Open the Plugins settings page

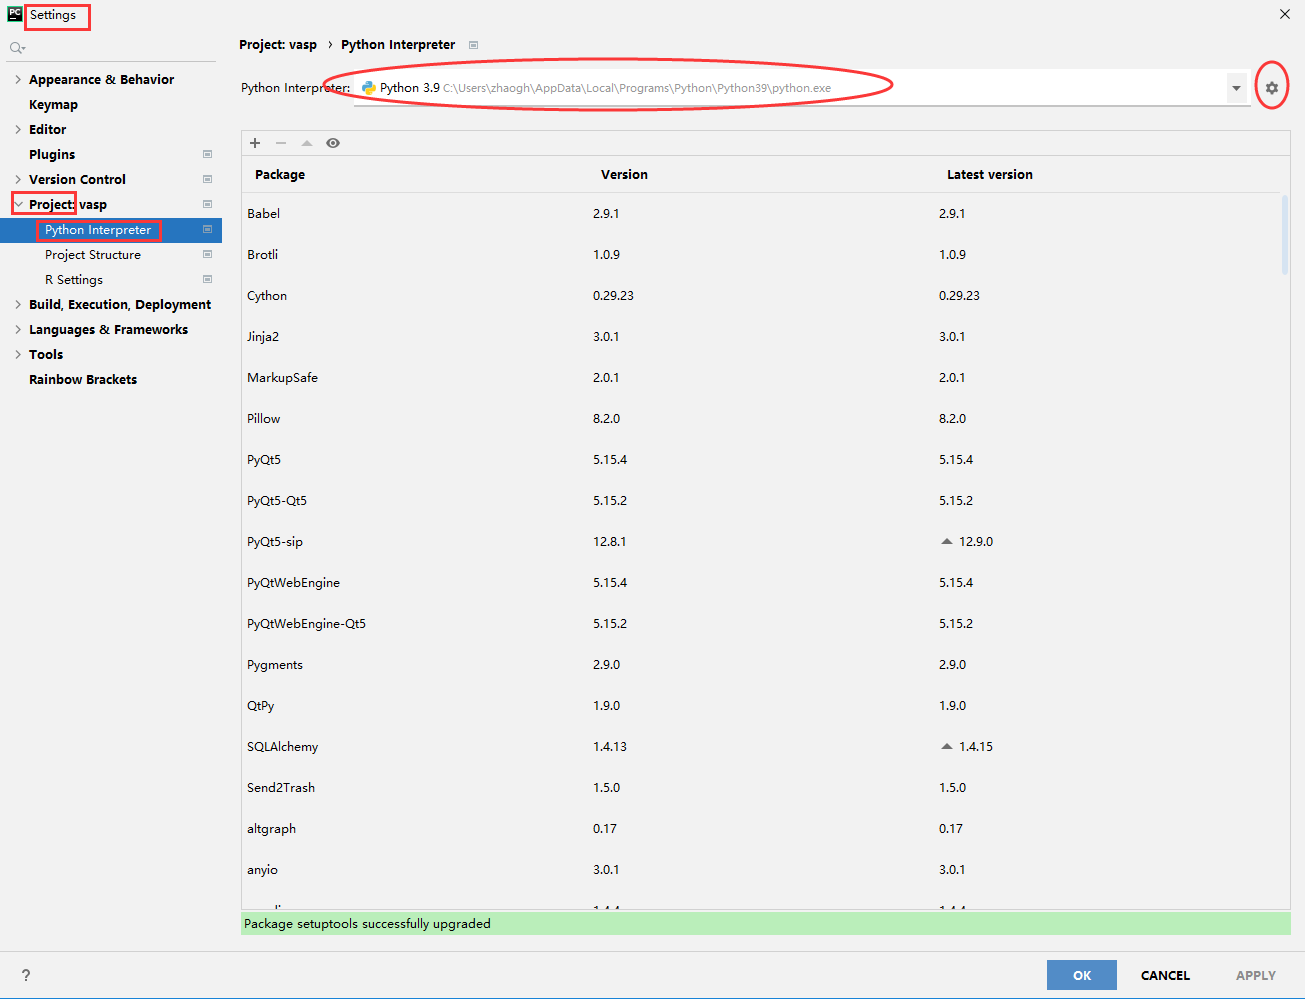(x=52, y=154)
